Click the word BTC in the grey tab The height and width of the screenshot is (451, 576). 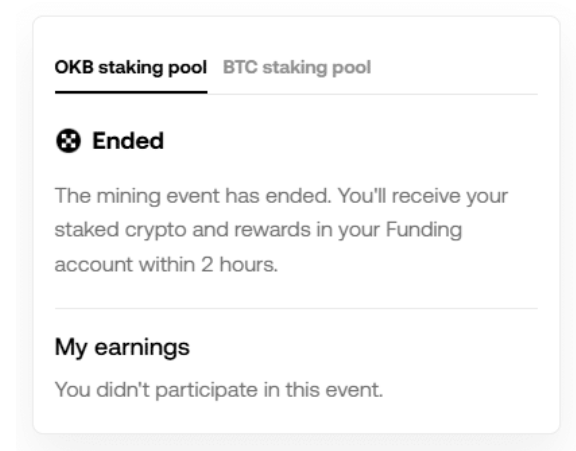[x=240, y=68]
